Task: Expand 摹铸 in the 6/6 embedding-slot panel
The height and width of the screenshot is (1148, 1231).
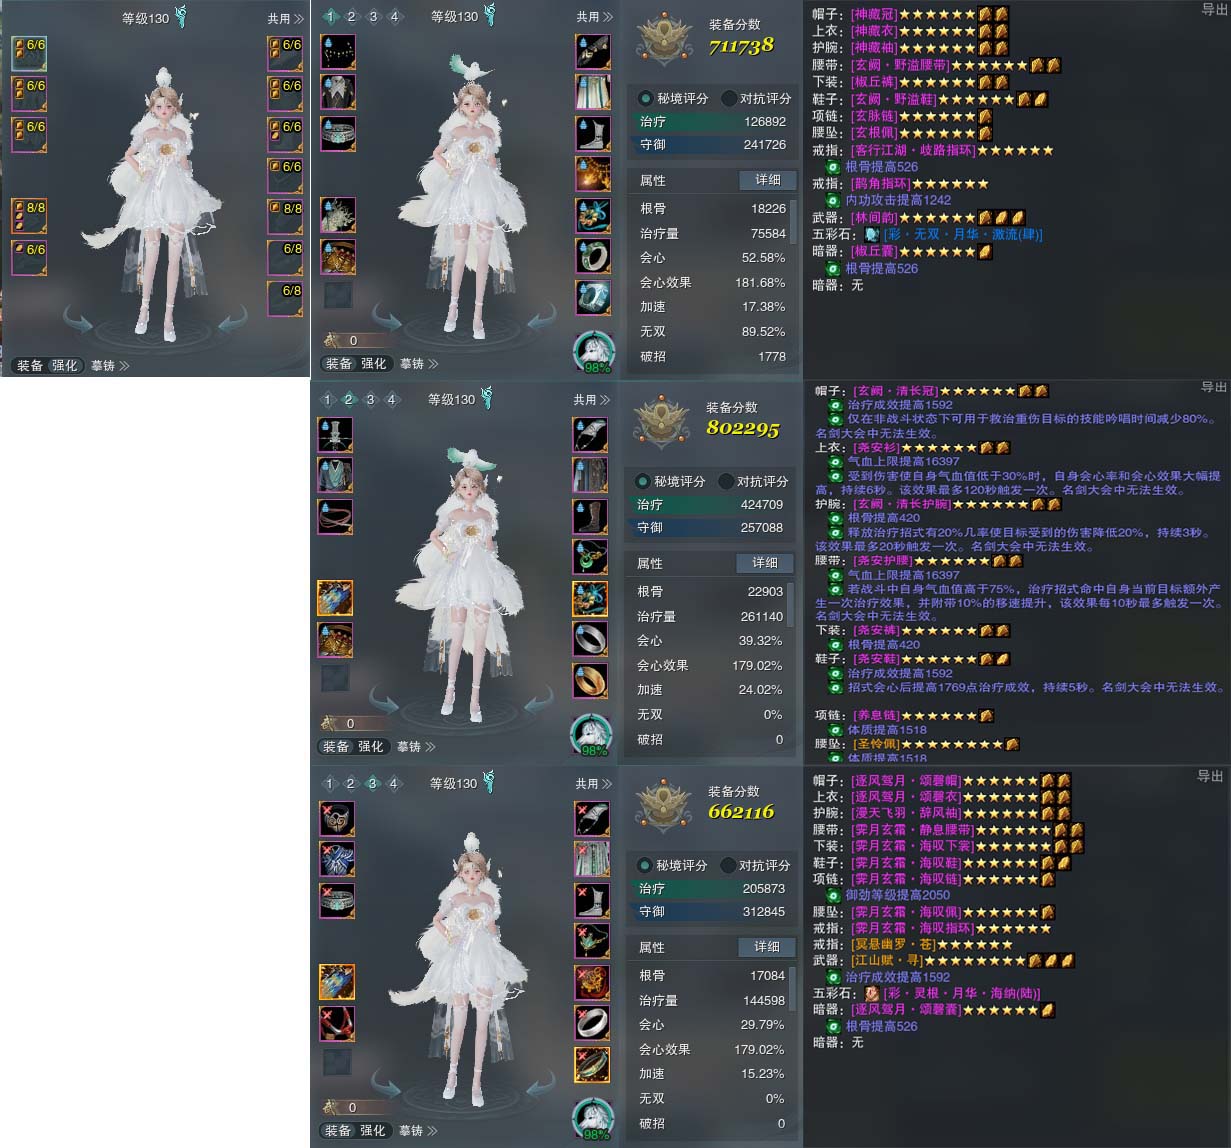Action: pyautogui.click(x=110, y=365)
